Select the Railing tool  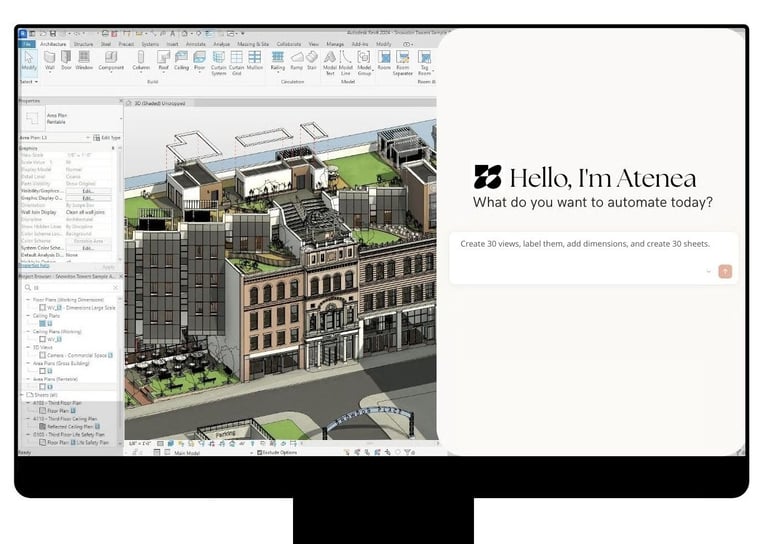pos(278,61)
